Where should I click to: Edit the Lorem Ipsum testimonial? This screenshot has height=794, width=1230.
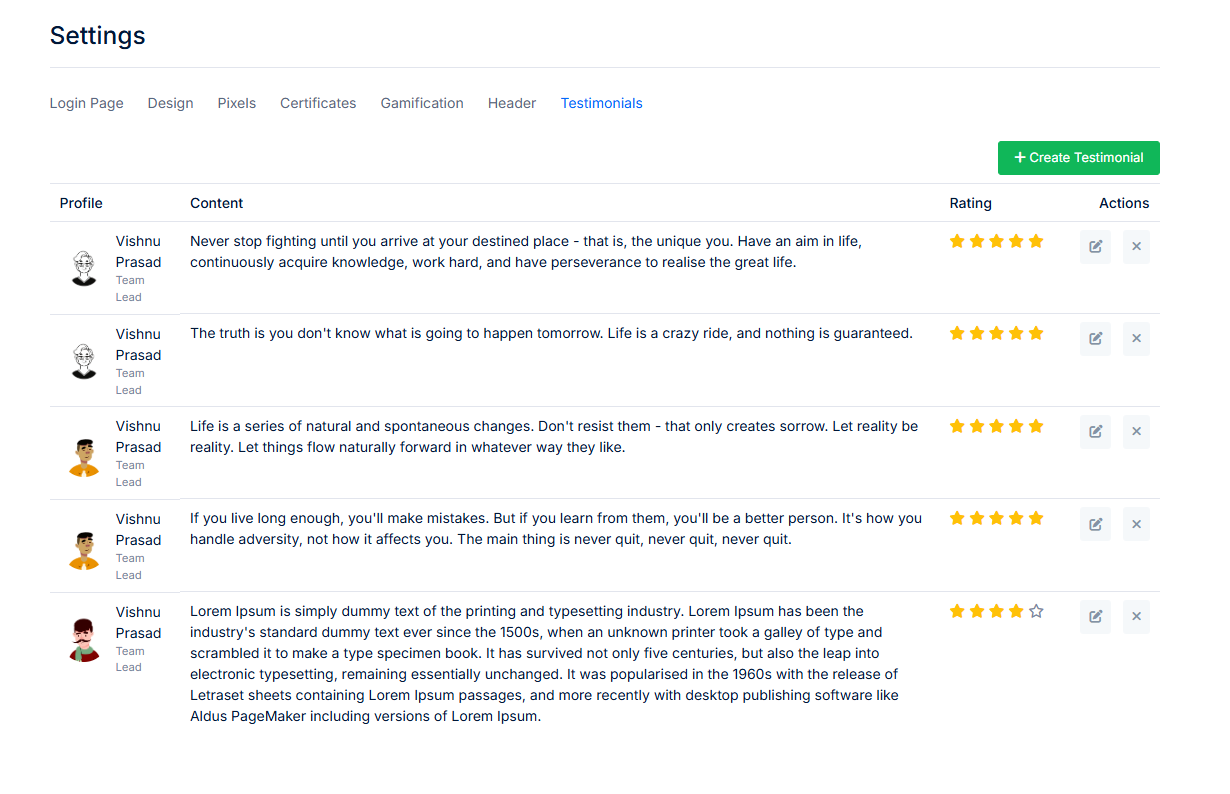pyautogui.click(x=1095, y=617)
